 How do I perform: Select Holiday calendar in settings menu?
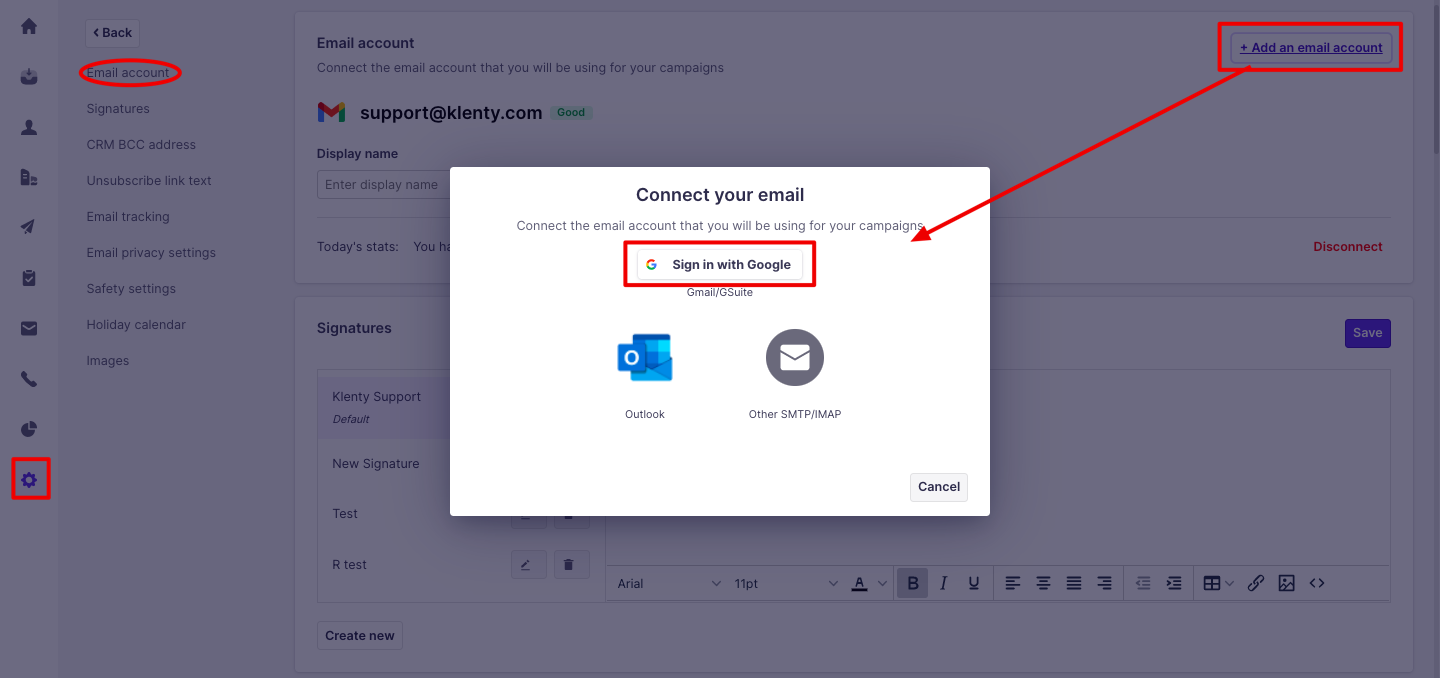136,325
